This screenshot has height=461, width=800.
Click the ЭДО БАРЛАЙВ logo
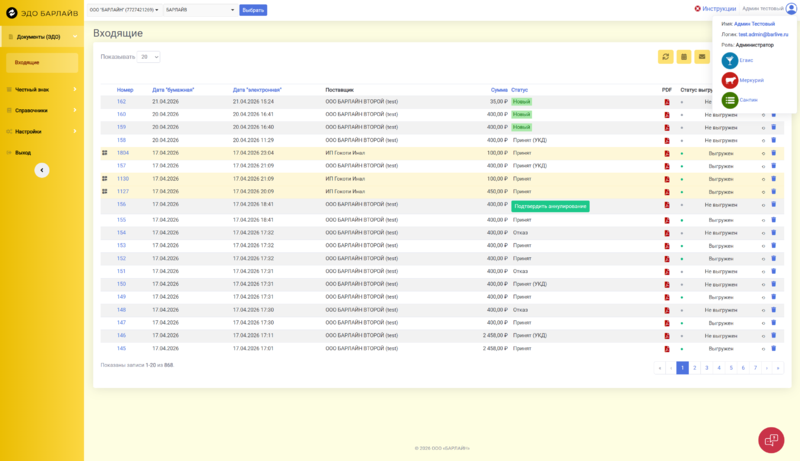(x=42, y=13)
